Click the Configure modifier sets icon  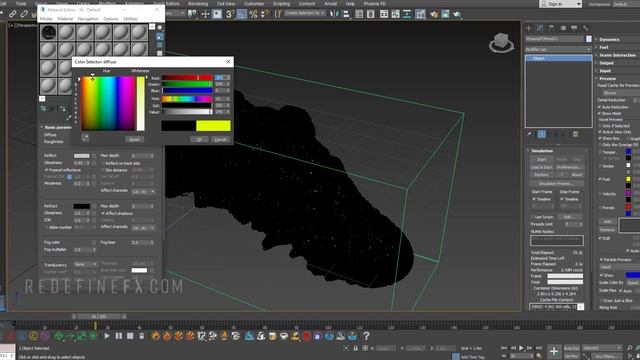pyautogui.click(x=576, y=134)
